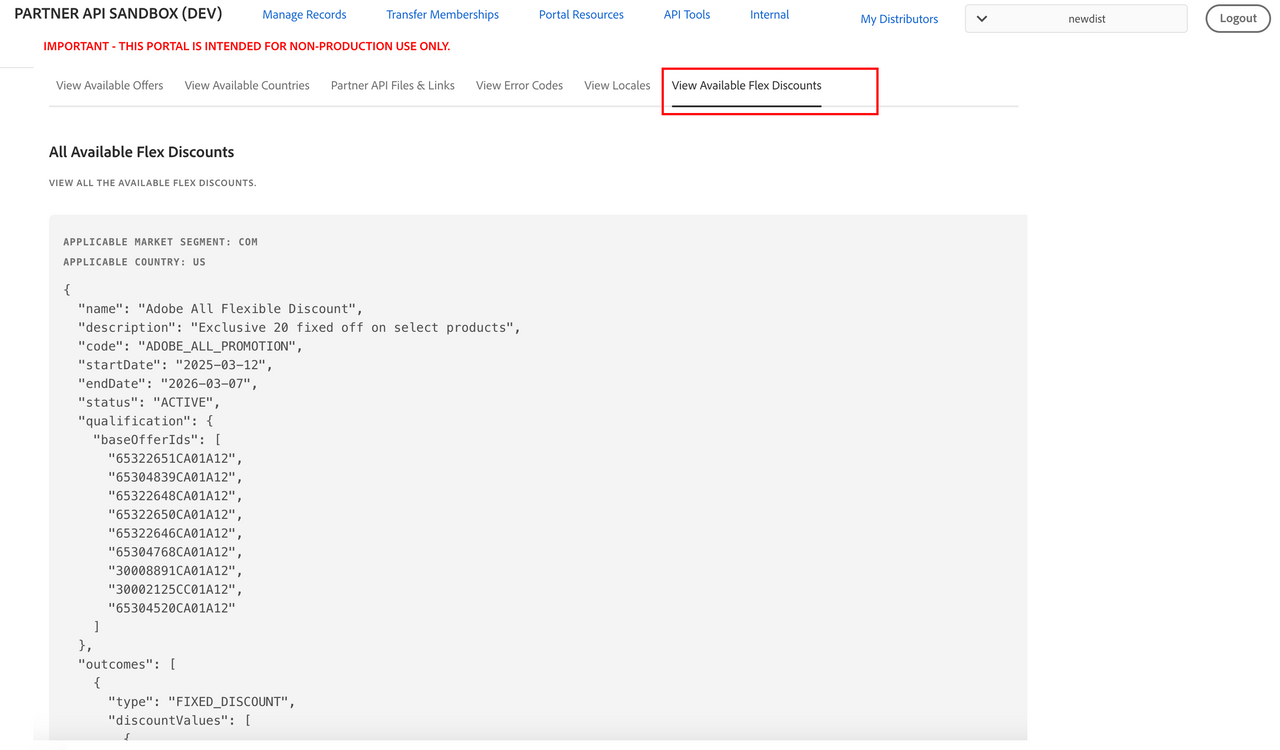Click the description "Exclusive 20 fixed off" line
The width and height of the screenshot is (1280, 750).
(299, 328)
